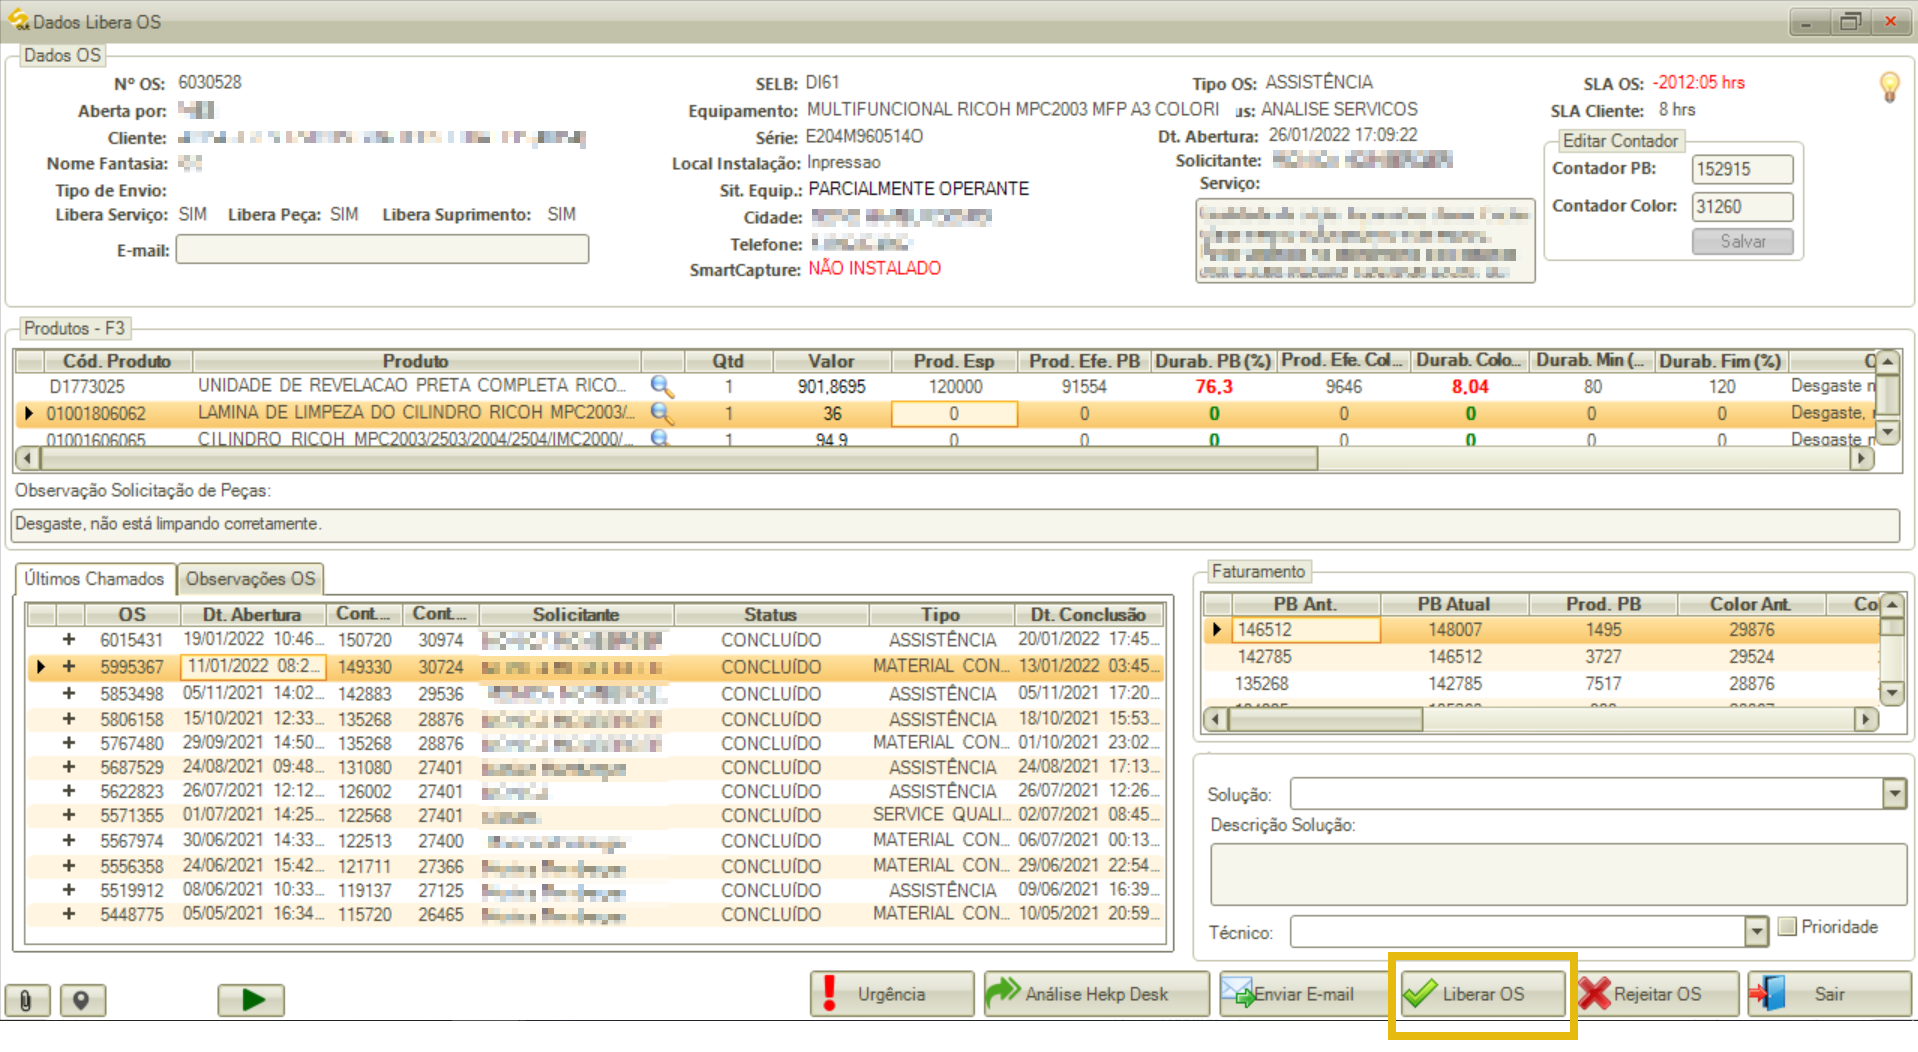Click the PB Atual column header
This screenshot has height=1052, width=1918.
tap(1454, 604)
